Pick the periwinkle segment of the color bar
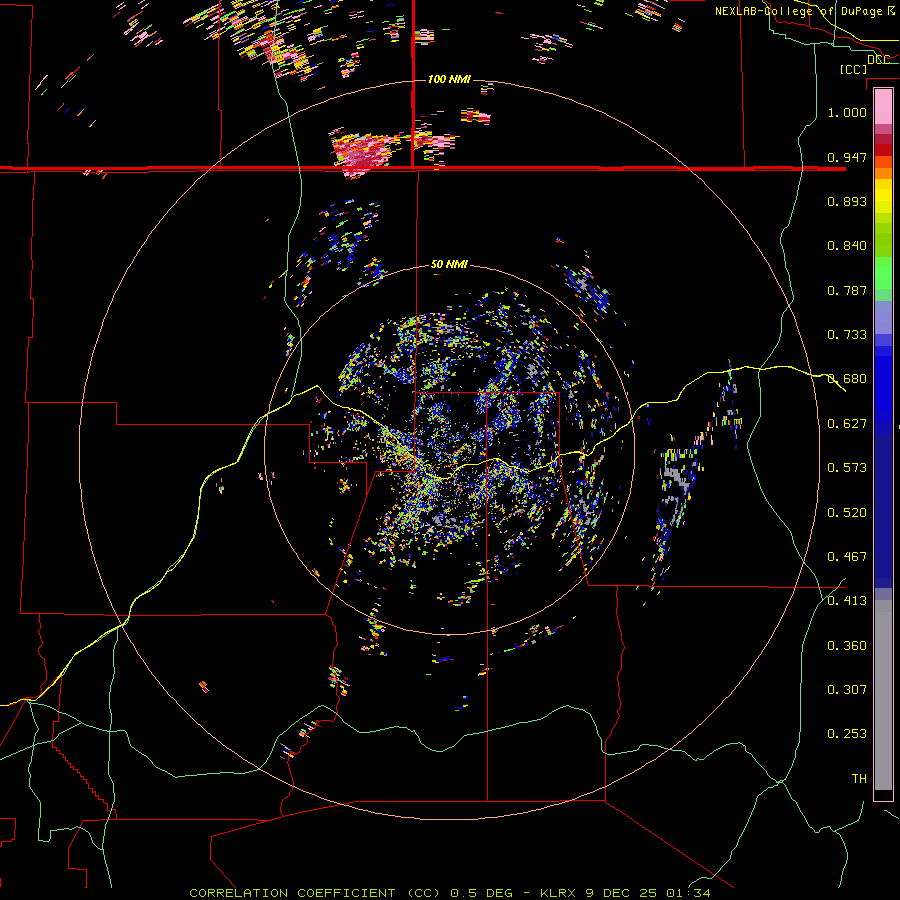 pyautogui.click(x=883, y=317)
